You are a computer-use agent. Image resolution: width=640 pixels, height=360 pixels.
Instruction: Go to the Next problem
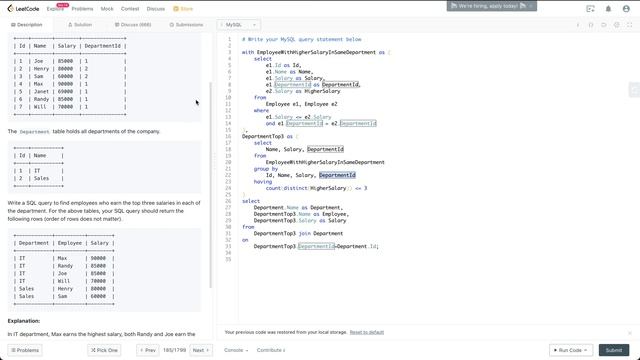201,350
